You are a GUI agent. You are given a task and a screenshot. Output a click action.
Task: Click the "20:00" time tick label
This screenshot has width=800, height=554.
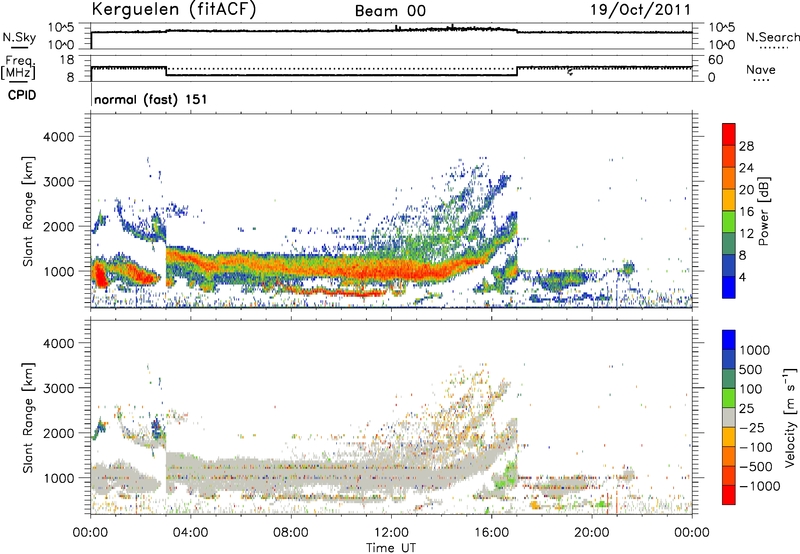click(592, 533)
